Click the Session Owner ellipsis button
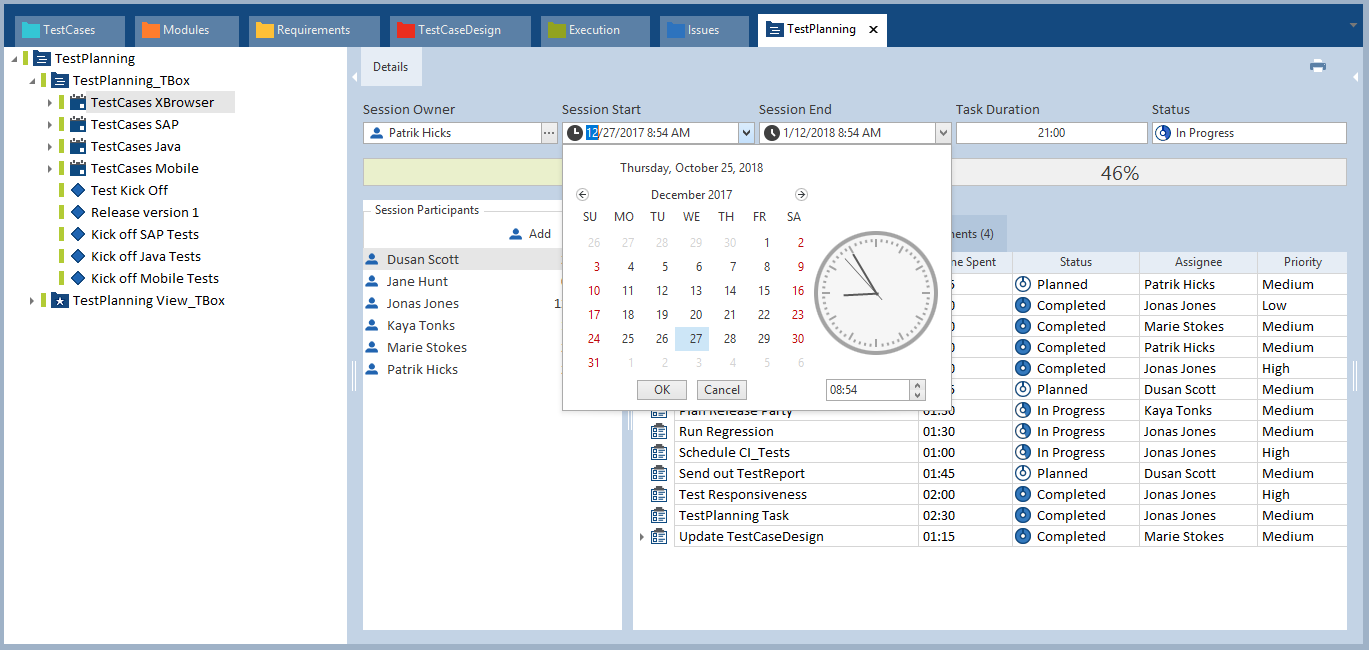 (549, 133)
